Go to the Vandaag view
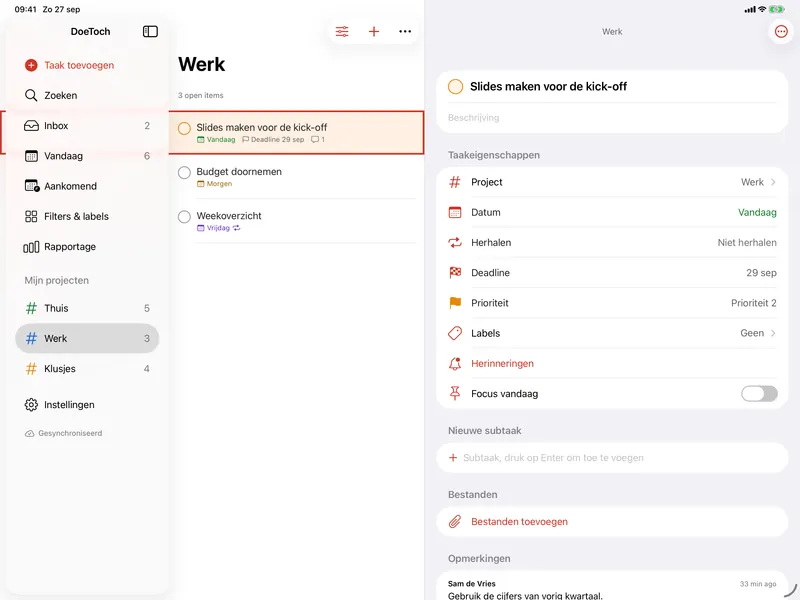This screenshot has width=800, height=600. tap(87, 156)
